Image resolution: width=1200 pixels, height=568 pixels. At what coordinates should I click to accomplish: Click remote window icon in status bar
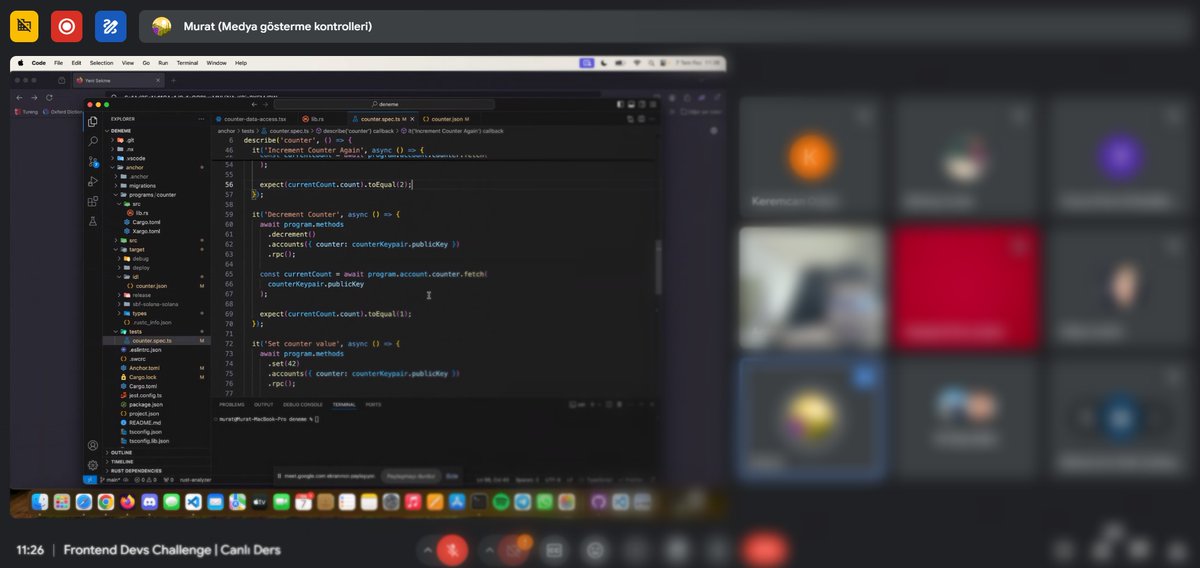click(x=89, y=480)
